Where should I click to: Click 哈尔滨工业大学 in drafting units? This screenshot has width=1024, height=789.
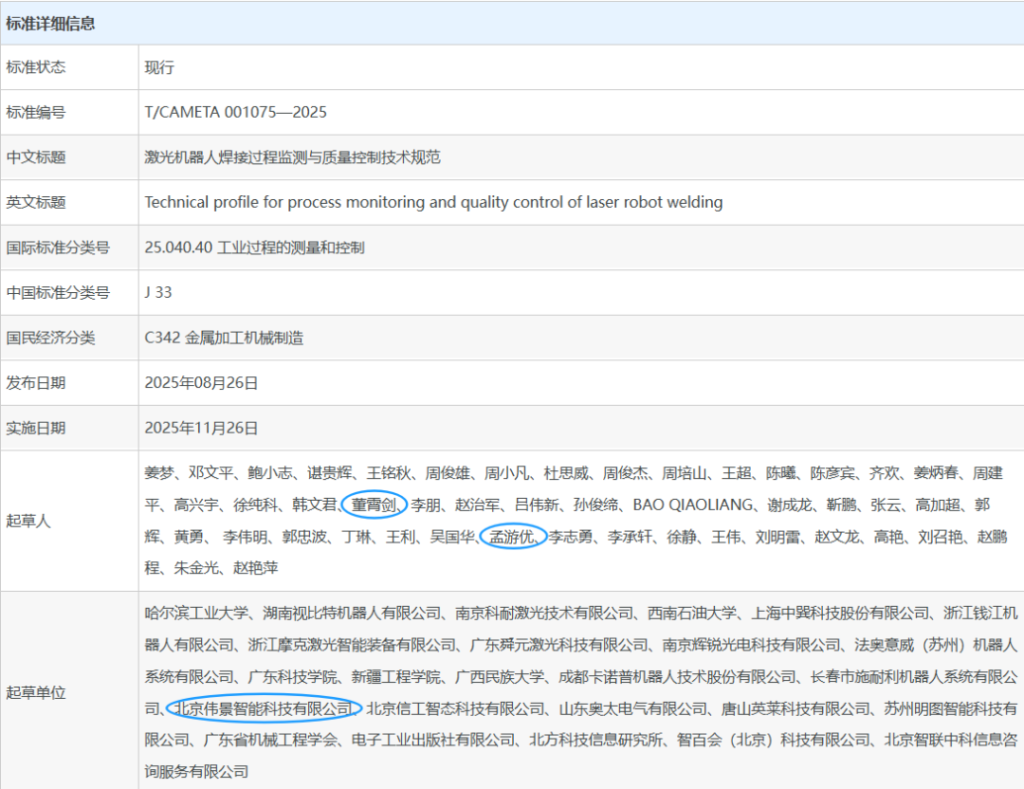pyautogui.click(x=199, y=611)
